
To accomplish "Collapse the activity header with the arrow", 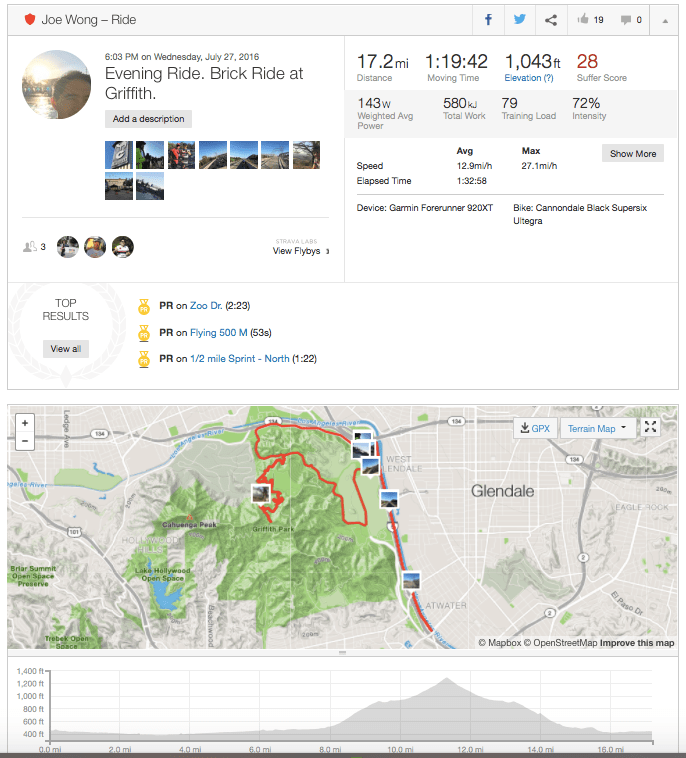I will click(x=665, y=19).
